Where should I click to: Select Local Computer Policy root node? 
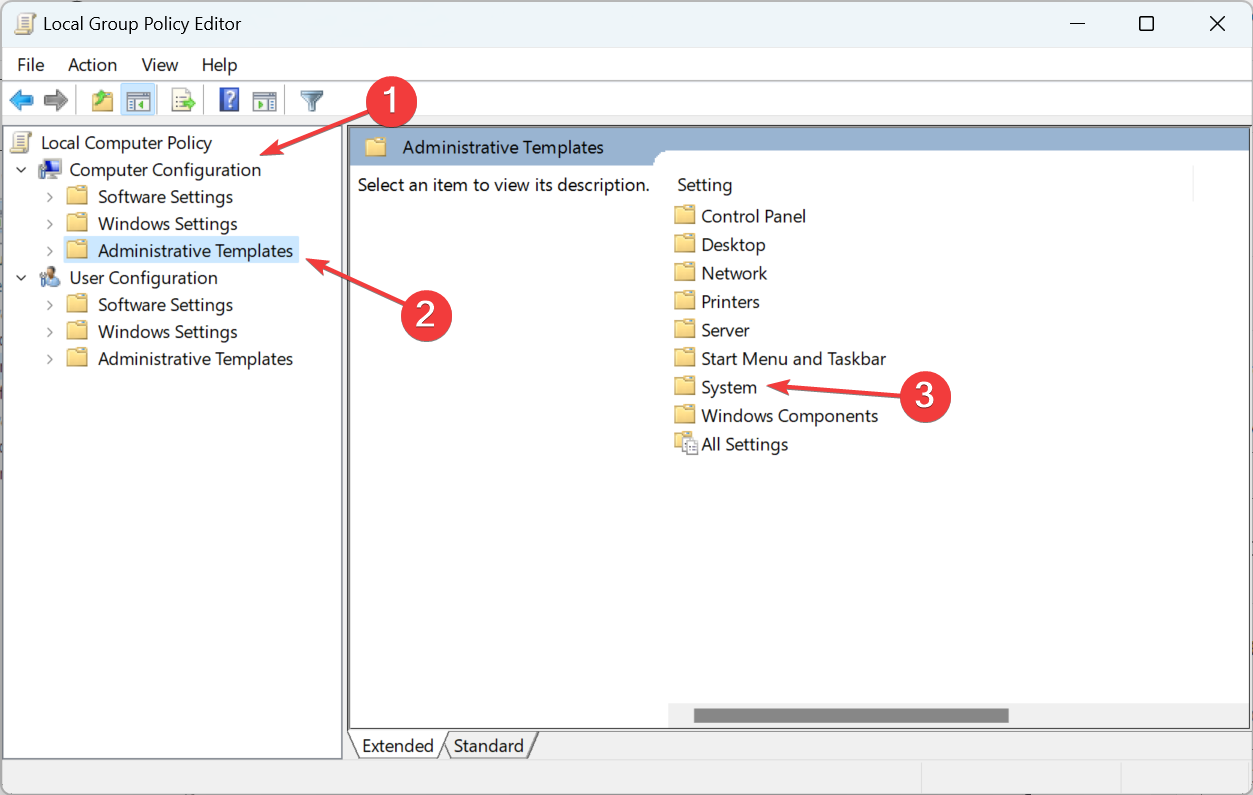pos(126,143)
